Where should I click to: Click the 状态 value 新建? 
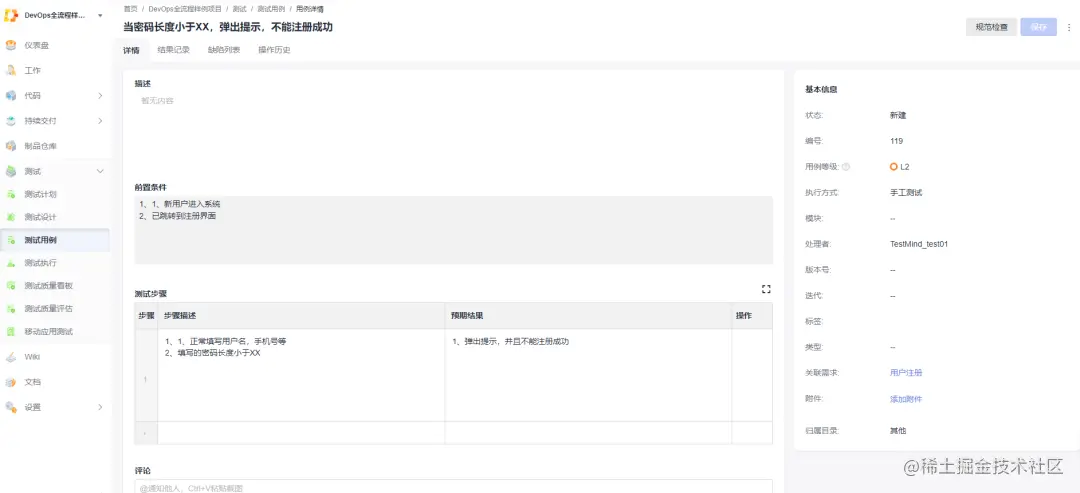pos(897,115)
